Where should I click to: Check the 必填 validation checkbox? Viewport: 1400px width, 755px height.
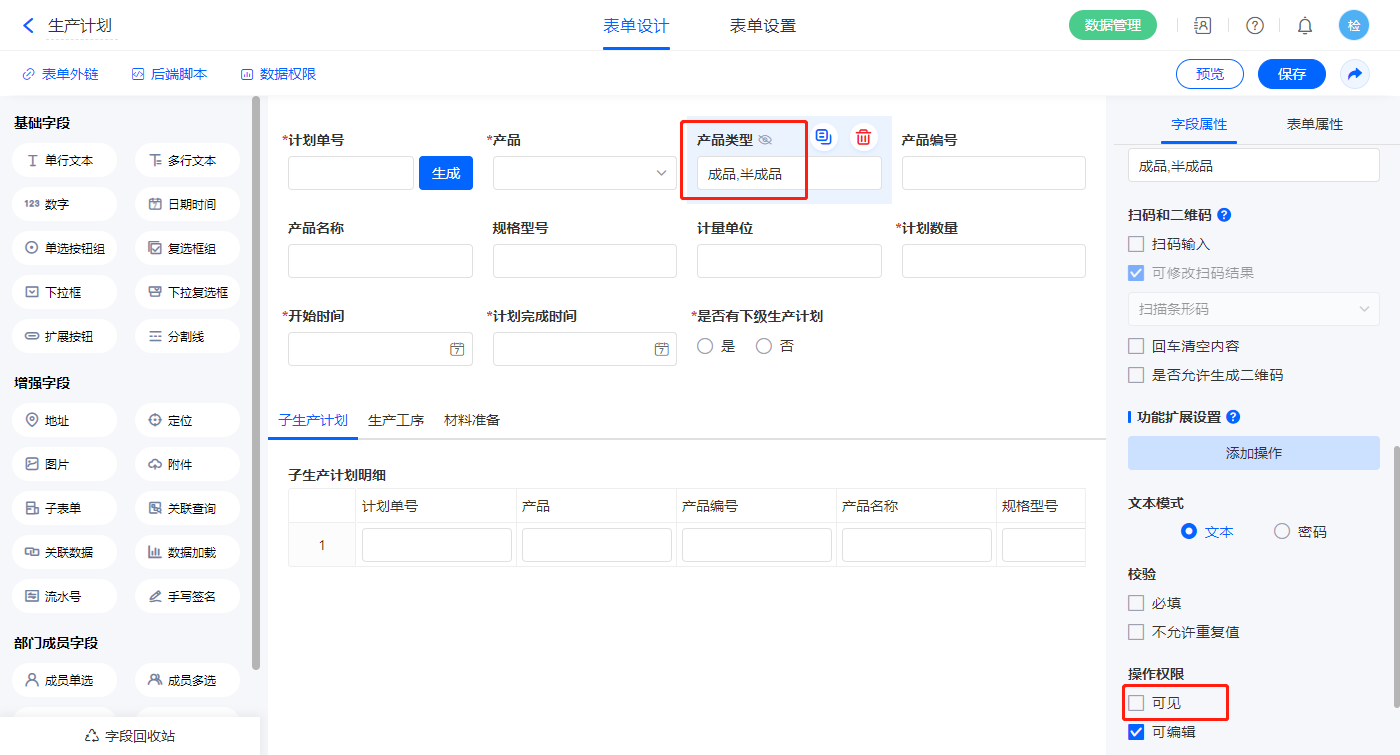click(x=1136, y=603)
